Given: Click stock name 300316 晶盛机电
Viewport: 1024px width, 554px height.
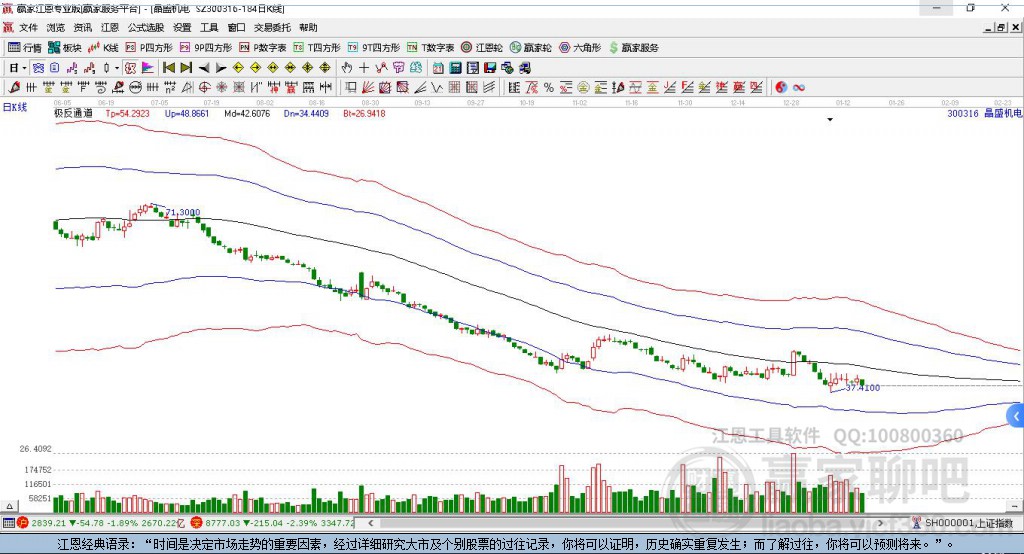Looking at the screenshot, I should click(985, 114).
